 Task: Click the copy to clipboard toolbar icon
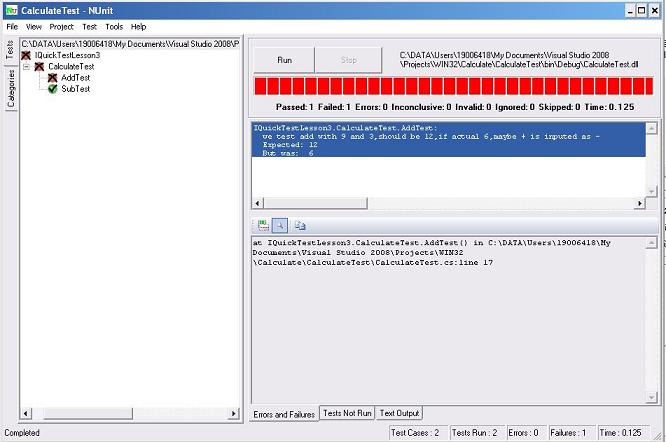pyautogui.click(x=300, y=225)
